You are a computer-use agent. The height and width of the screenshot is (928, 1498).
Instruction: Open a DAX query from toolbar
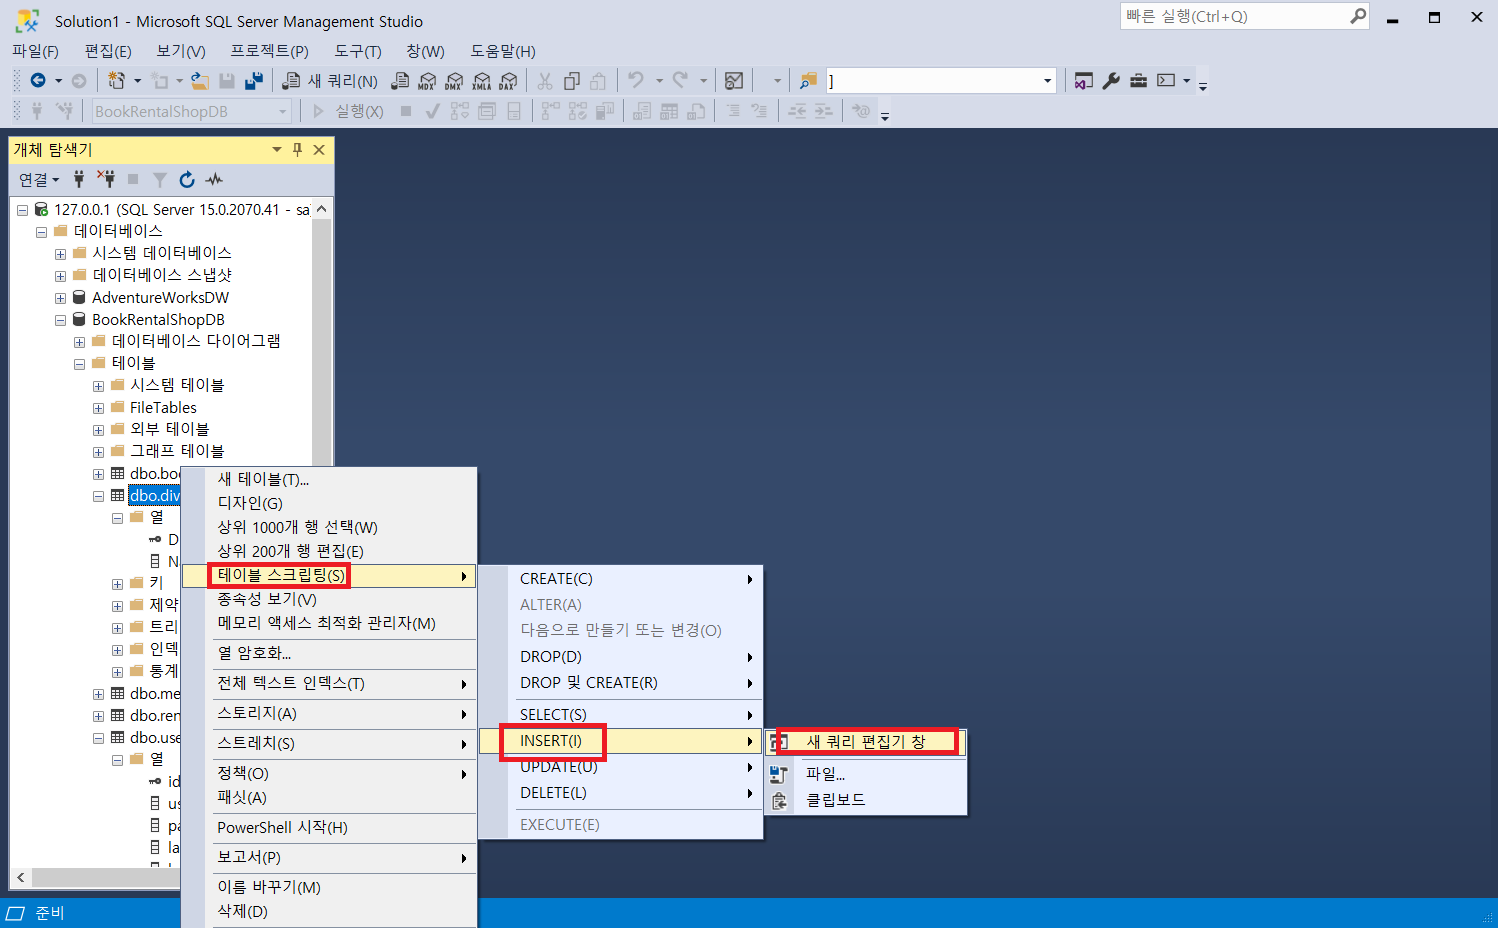click(x=508, y=80)
